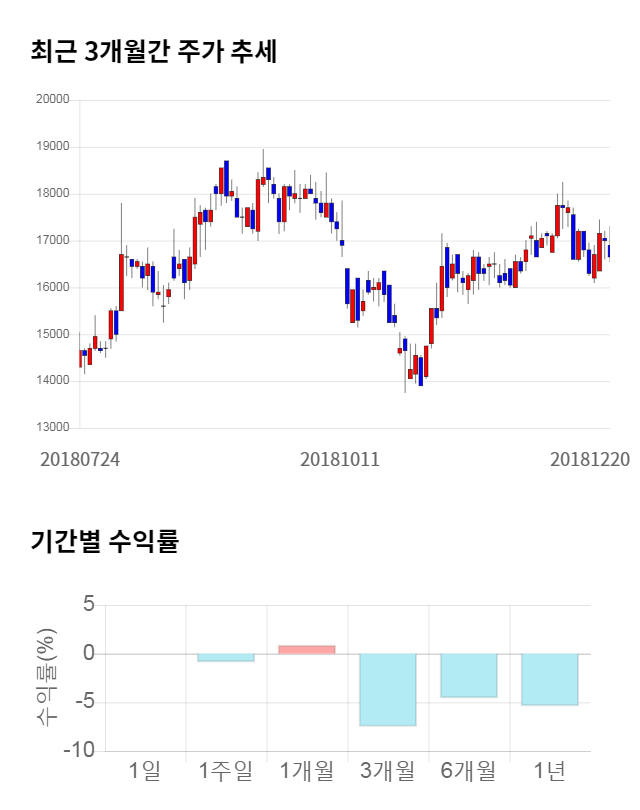
Task: Select the 6개월 return bar
Action: click(469, 675)
